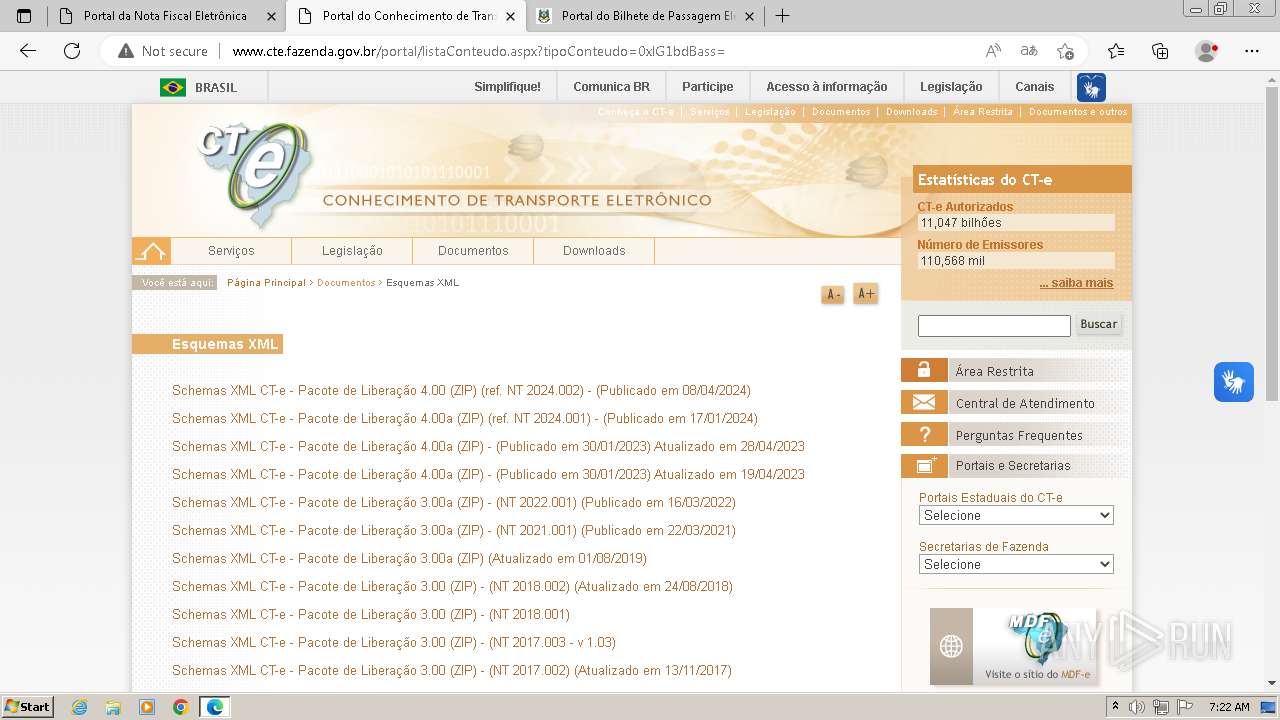
Task: Reload the page with refresh icon
Action: (72, 51)
